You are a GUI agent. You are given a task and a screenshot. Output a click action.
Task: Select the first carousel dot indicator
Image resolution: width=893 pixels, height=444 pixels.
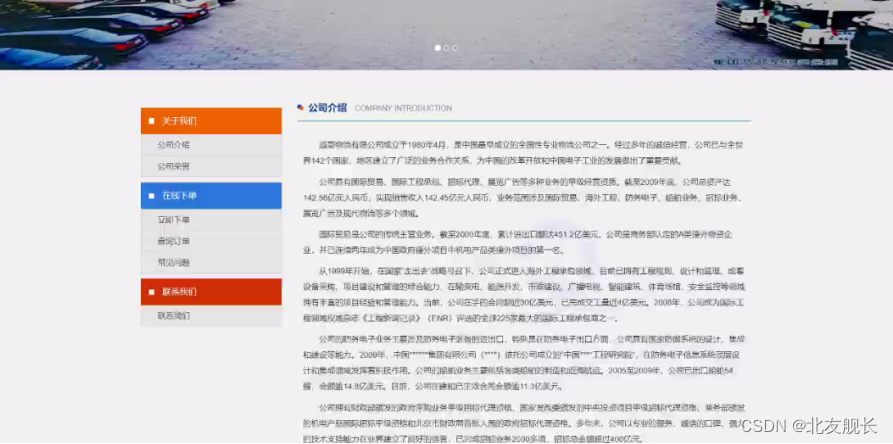tap(437, 48)
